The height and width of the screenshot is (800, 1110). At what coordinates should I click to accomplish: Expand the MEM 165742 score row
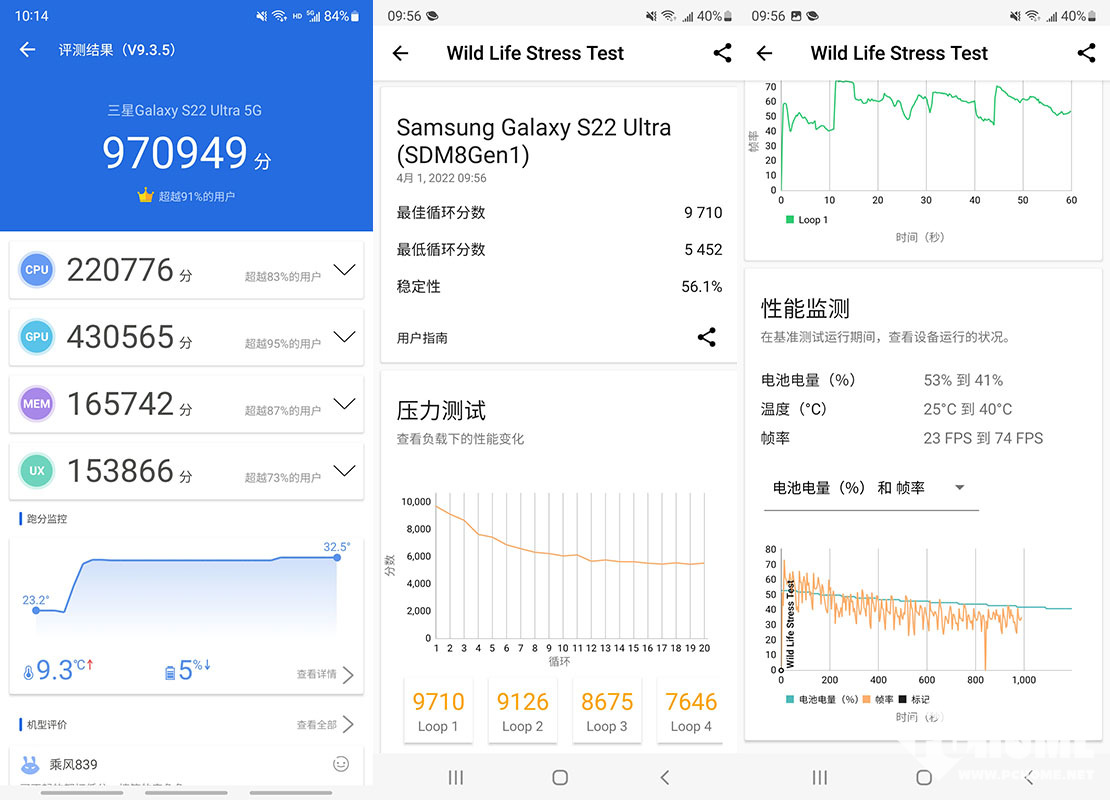pos(344,404)
